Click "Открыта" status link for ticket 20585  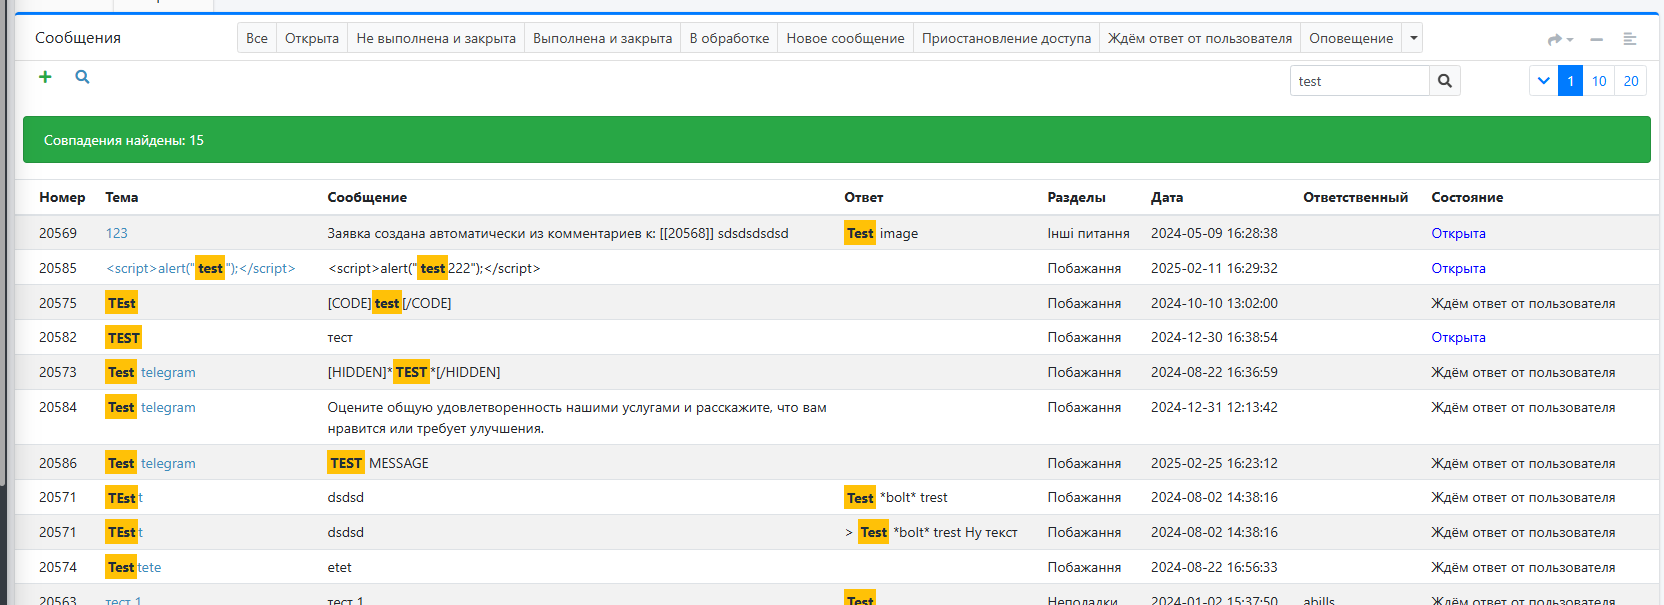tap(1458, 268)
